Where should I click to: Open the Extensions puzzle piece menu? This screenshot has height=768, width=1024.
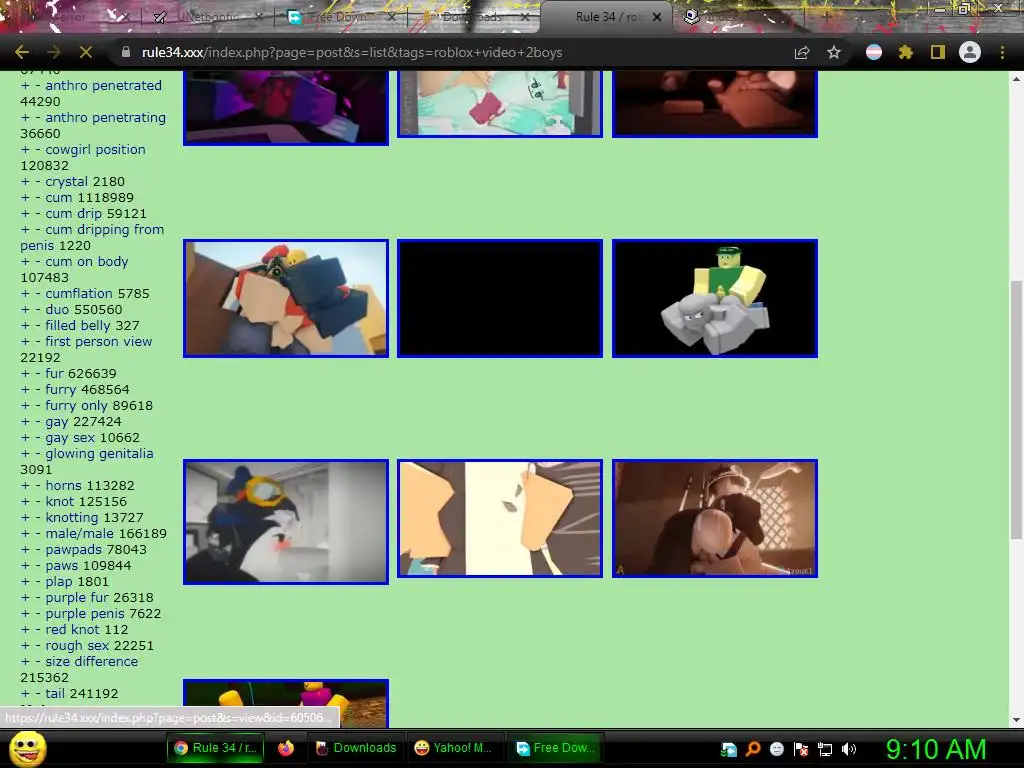pos(905,52)
